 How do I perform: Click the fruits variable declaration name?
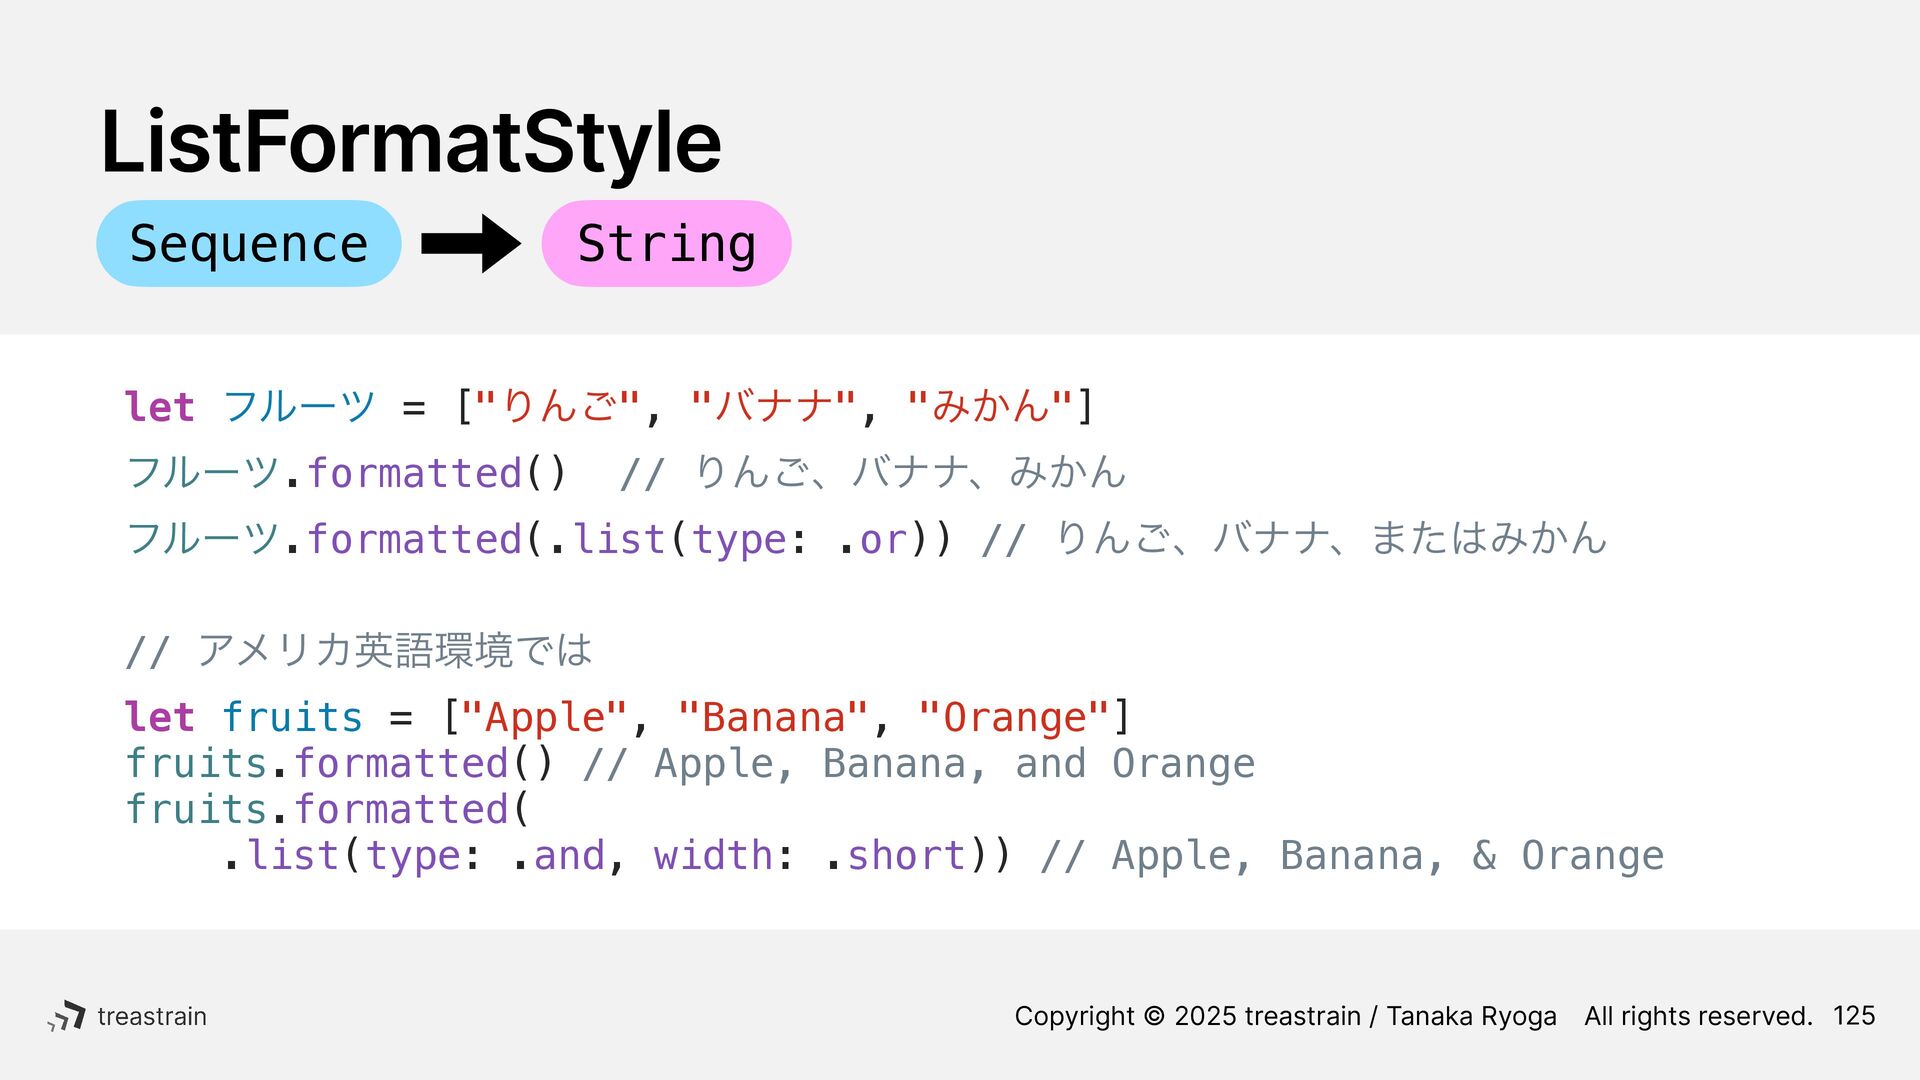[292, 717]
